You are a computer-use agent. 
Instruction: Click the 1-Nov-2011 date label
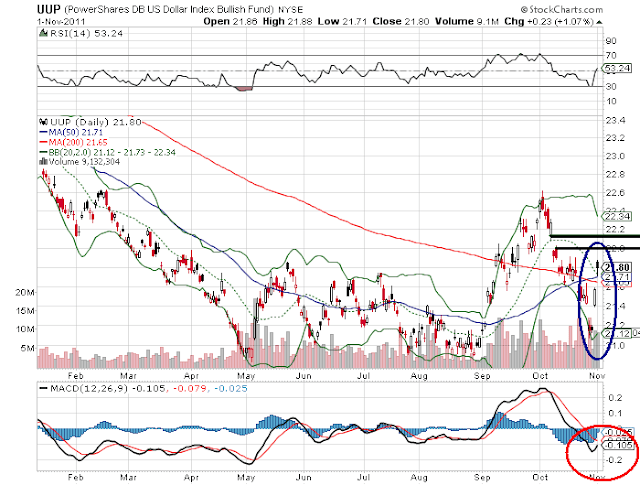(61, 22)
